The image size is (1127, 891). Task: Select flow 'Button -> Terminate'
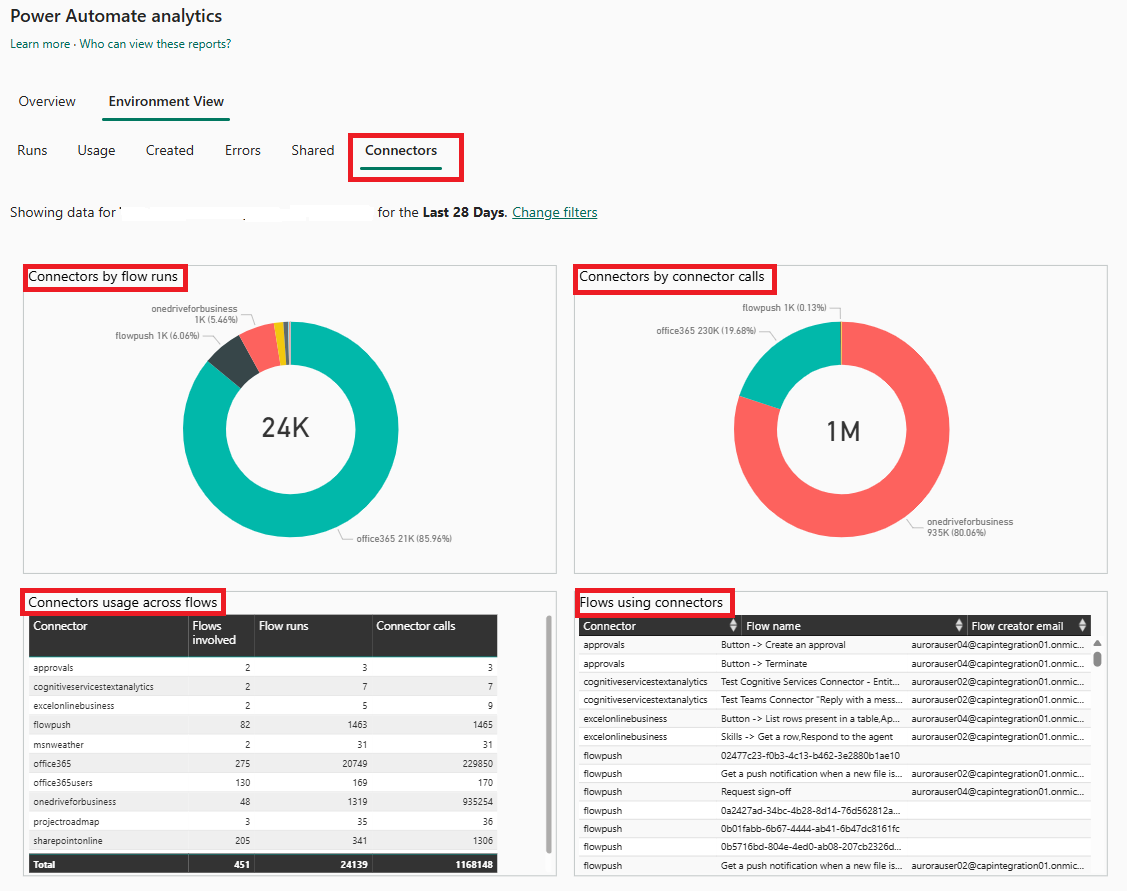(x=763, y=664)
